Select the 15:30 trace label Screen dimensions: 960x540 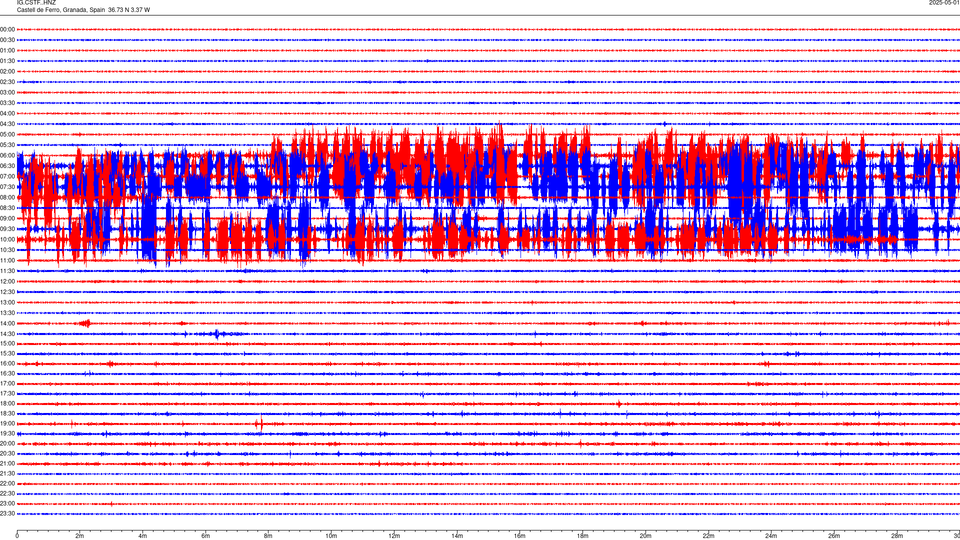[7, 353]
